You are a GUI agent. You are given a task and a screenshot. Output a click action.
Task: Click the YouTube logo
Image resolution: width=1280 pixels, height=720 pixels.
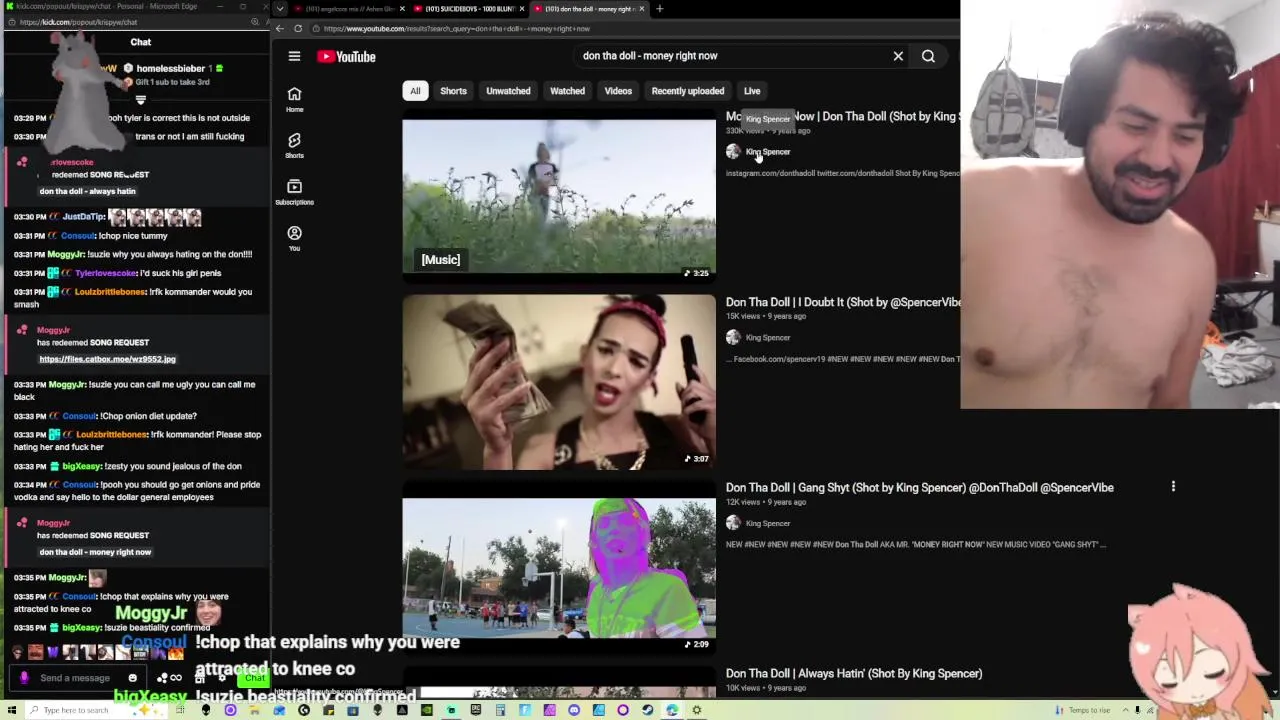point(346,56)
